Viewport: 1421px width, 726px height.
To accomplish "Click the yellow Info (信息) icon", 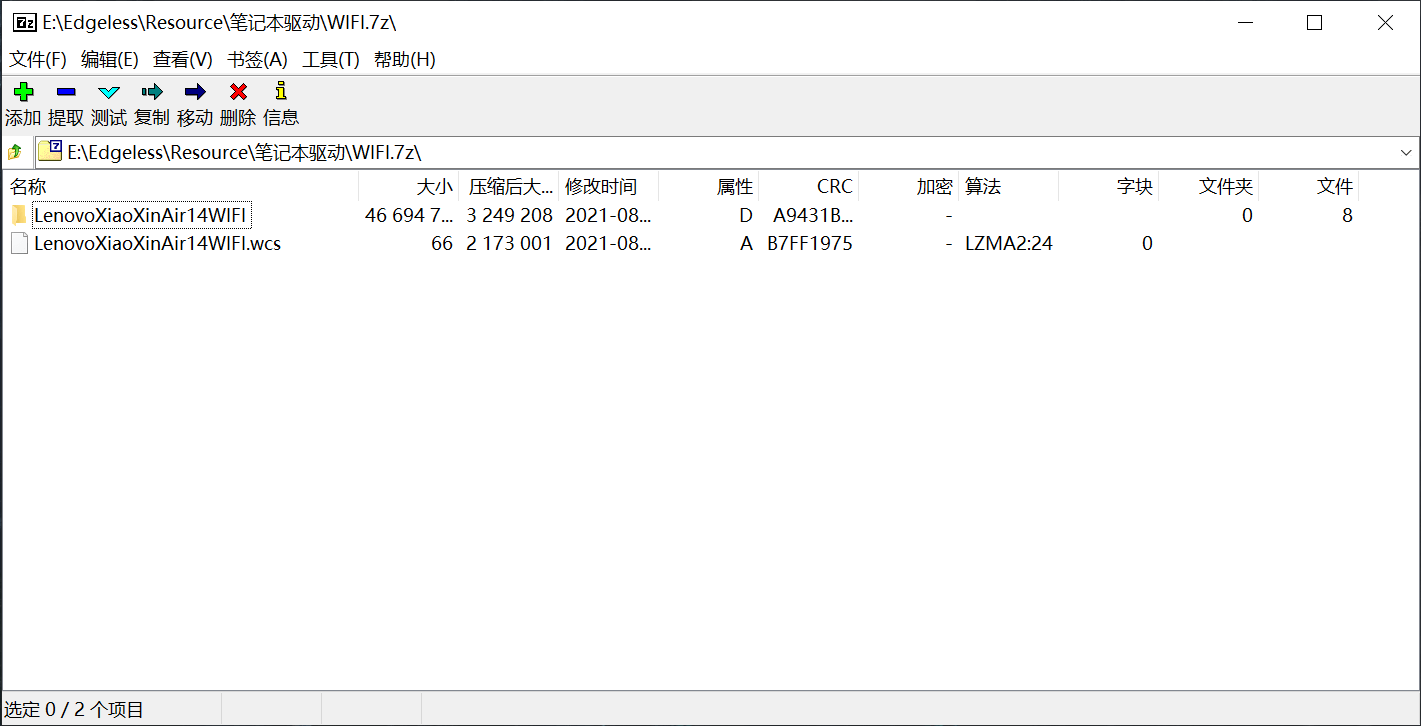I will pyautogui.click(x=281, y=91).
